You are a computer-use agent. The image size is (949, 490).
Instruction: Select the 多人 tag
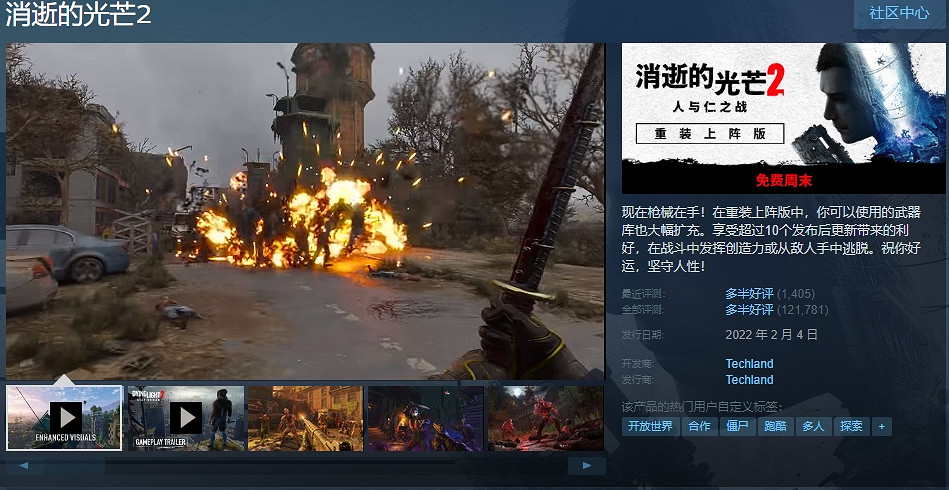813,426
